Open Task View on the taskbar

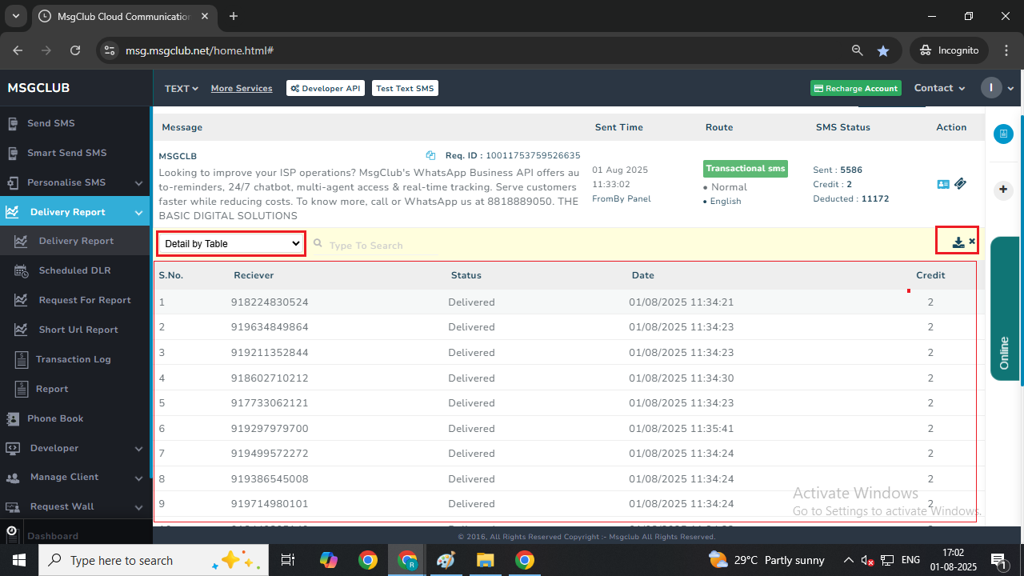pyautogui.click(x=287, y=560)
